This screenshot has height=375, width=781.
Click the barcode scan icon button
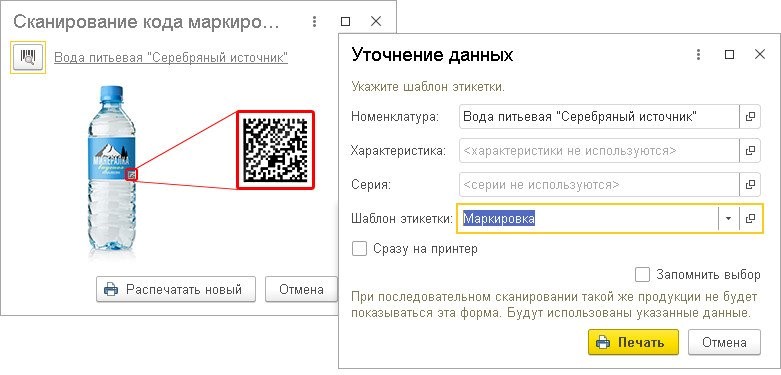28,58
